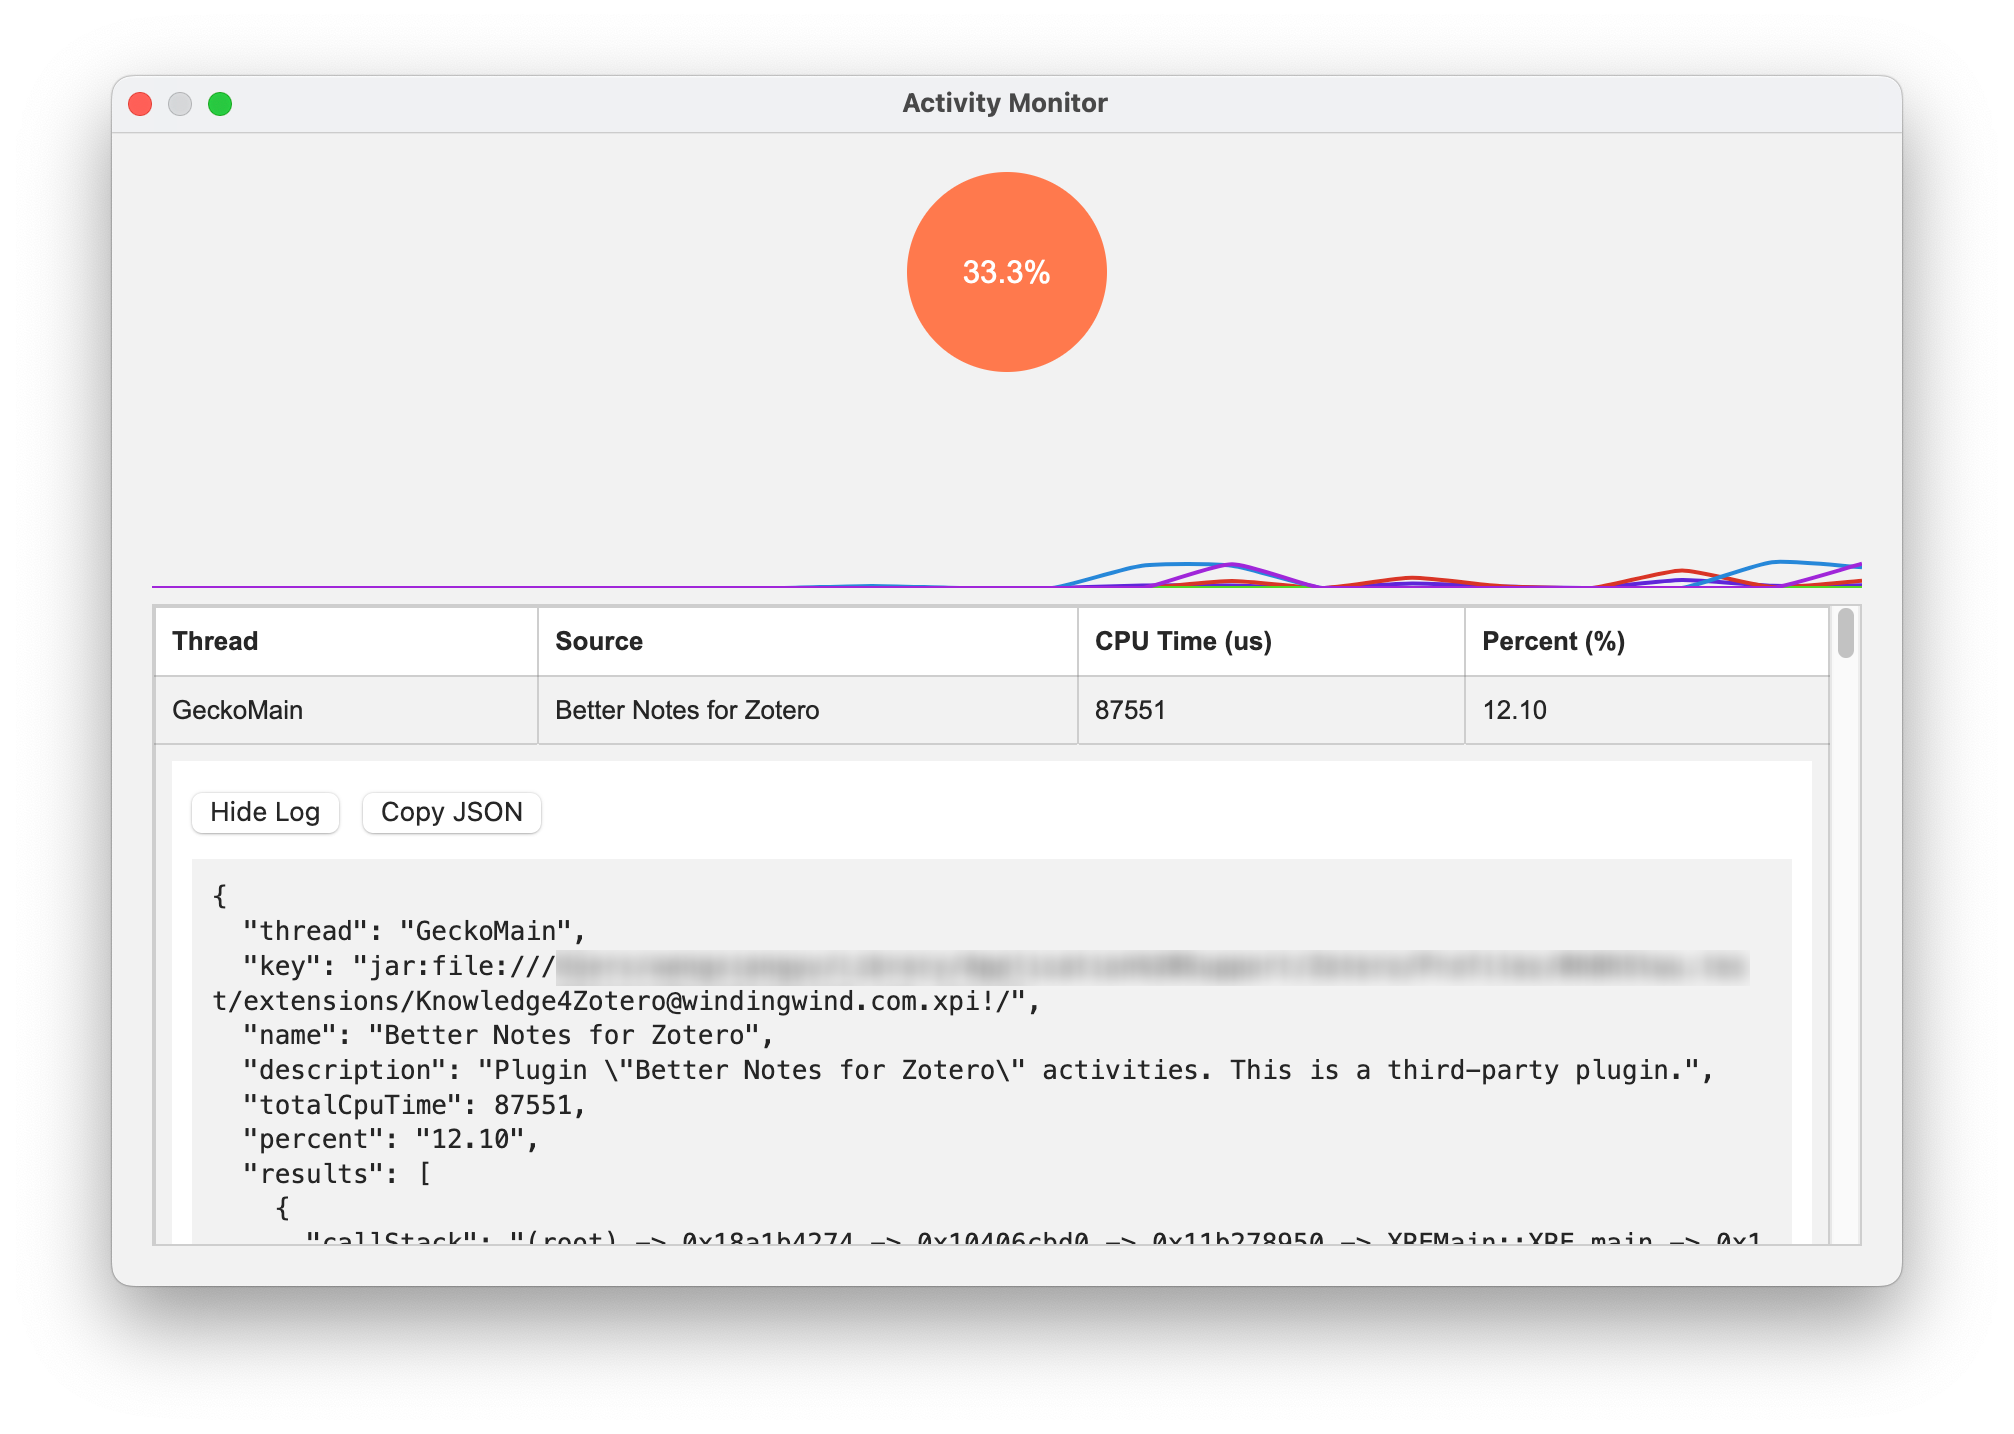Sort by the CPU Time (us) header

[1183, 641]
